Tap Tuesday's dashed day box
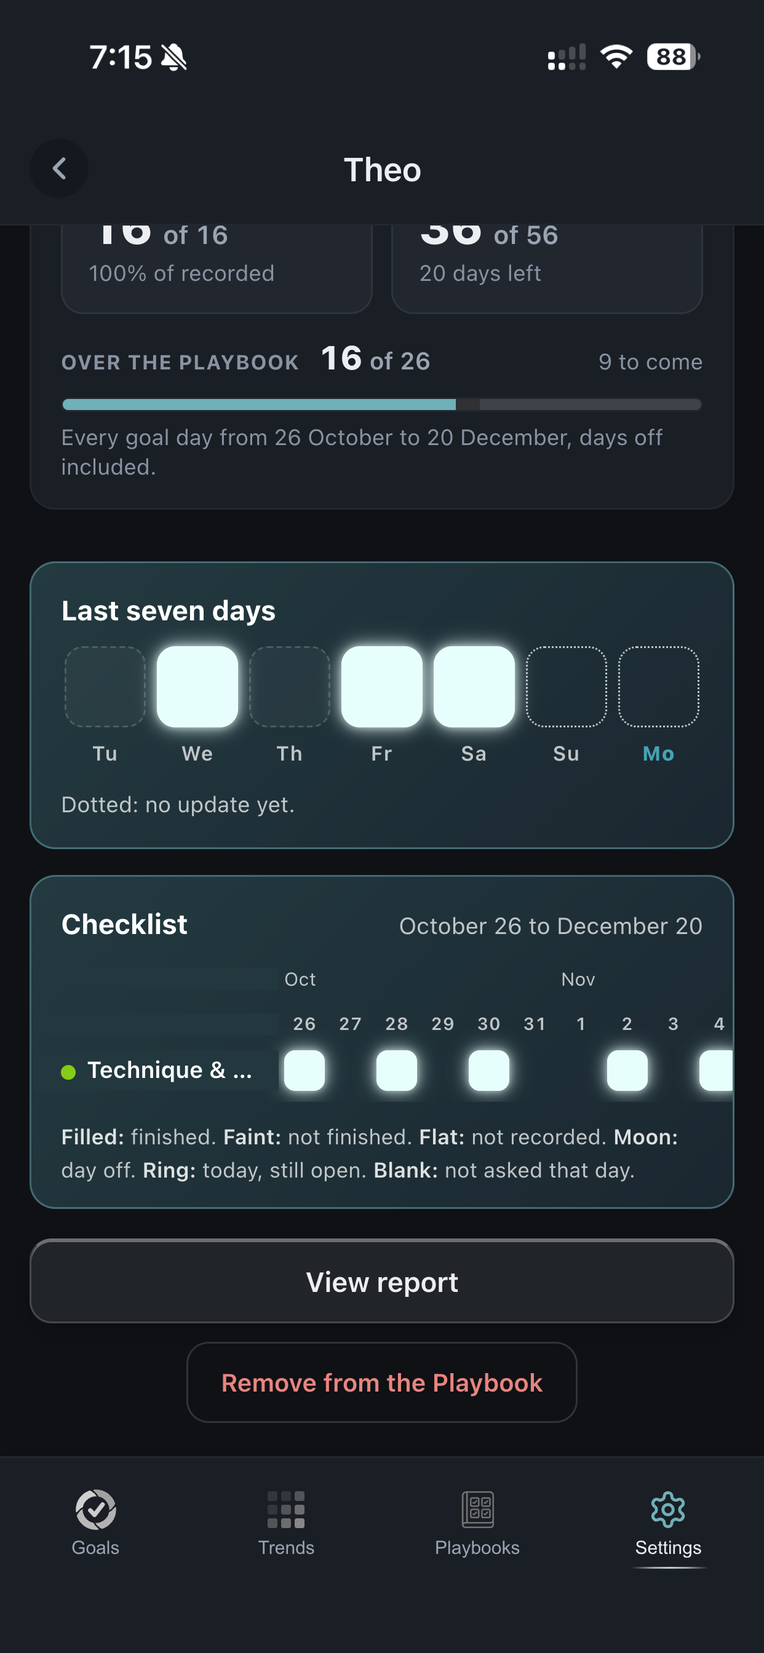 105,686
